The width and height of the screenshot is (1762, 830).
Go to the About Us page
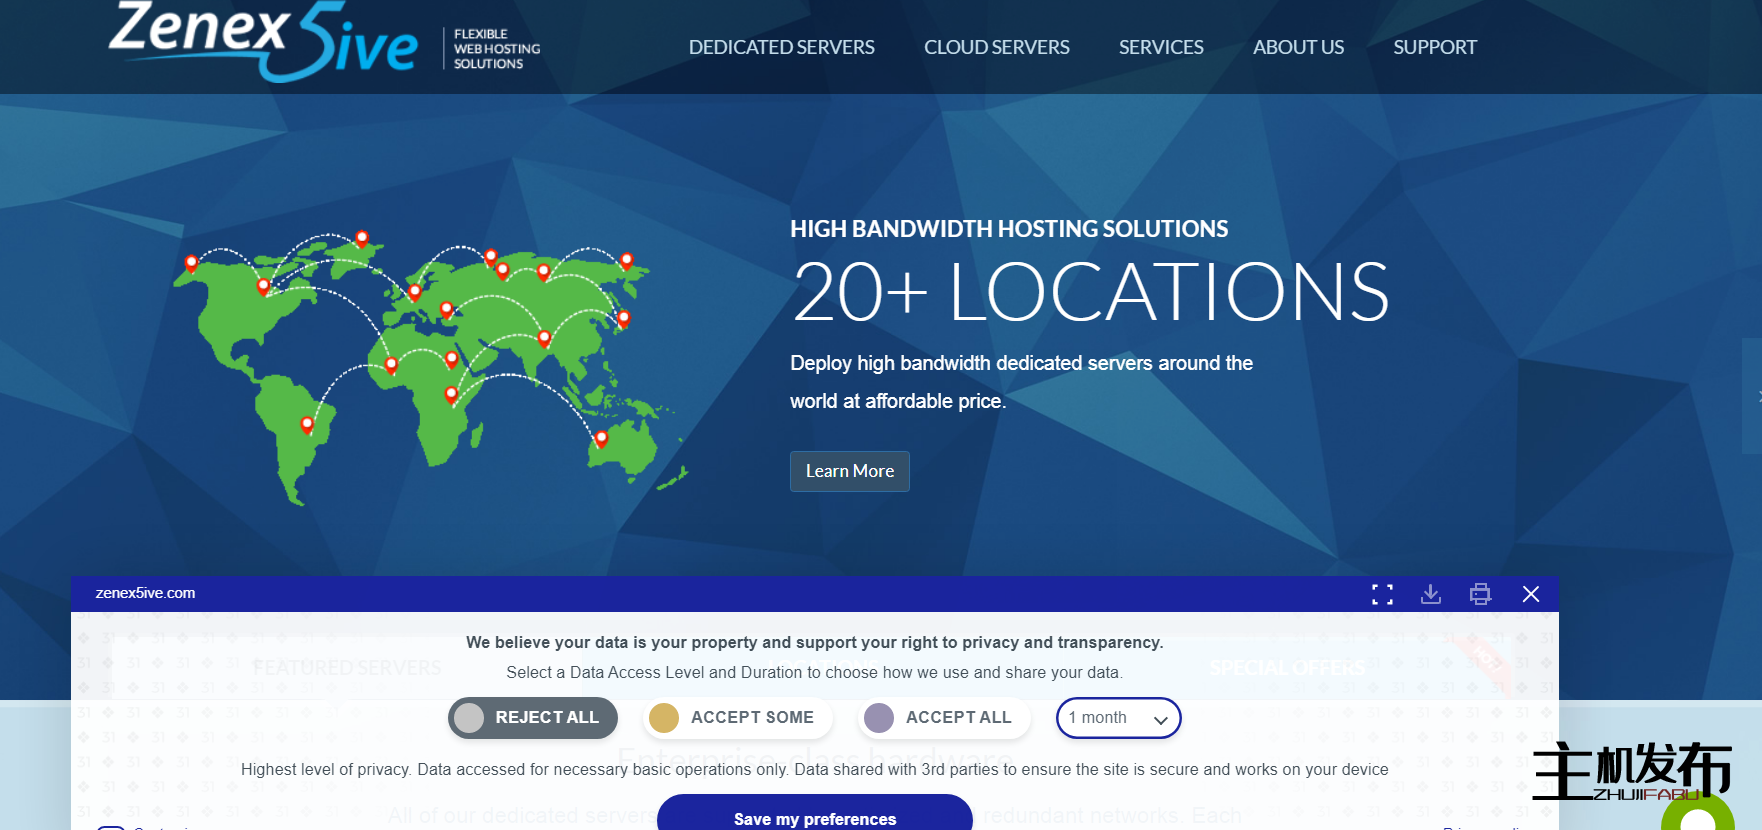pos(1298,47)
